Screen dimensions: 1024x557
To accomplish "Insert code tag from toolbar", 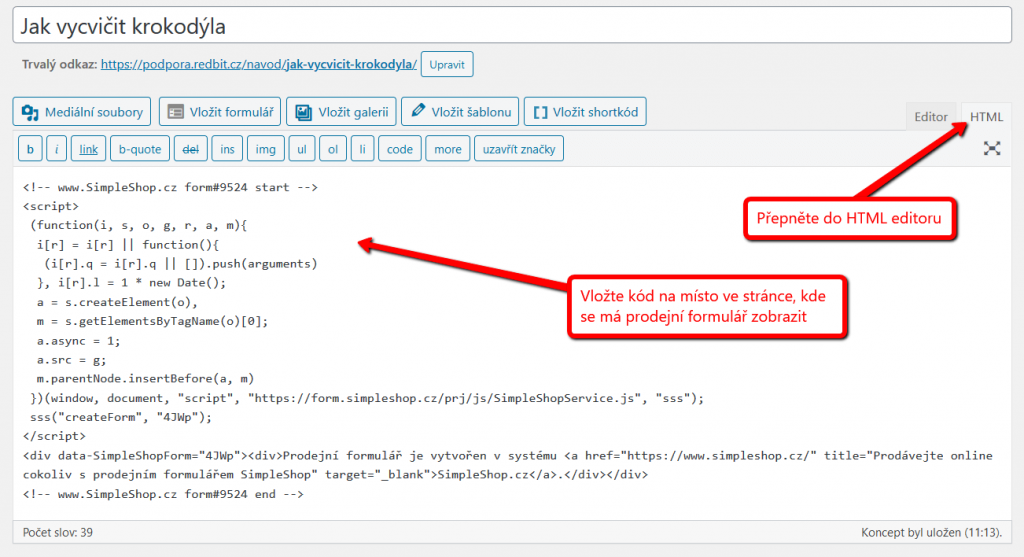I will (x=400, y=149).
